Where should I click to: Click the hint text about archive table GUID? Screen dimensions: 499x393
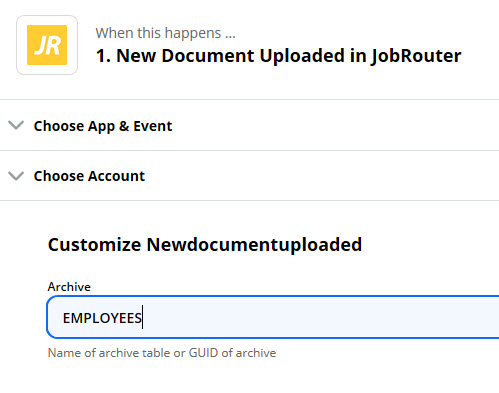pos(162,353)
